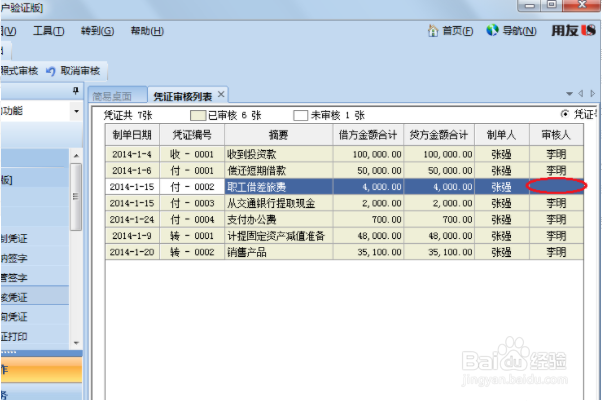
Task: Click the 未审核 color legend box
Action: click(x=300, y=115)
